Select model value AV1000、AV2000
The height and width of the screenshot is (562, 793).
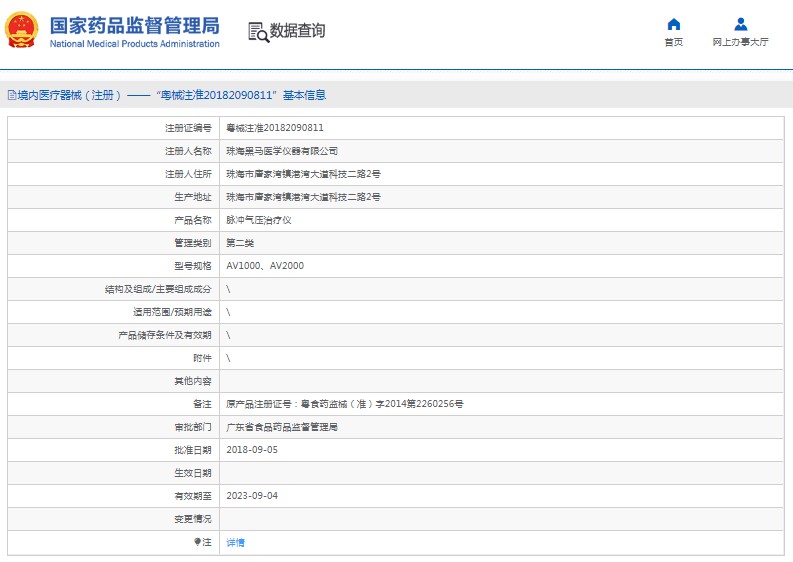pyautogui.click(x=265, y=266)
